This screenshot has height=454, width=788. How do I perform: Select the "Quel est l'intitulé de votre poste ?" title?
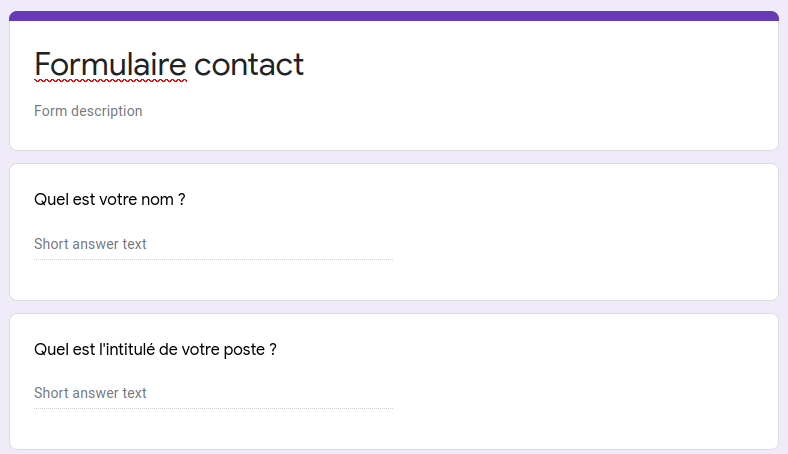coord(155,350)
